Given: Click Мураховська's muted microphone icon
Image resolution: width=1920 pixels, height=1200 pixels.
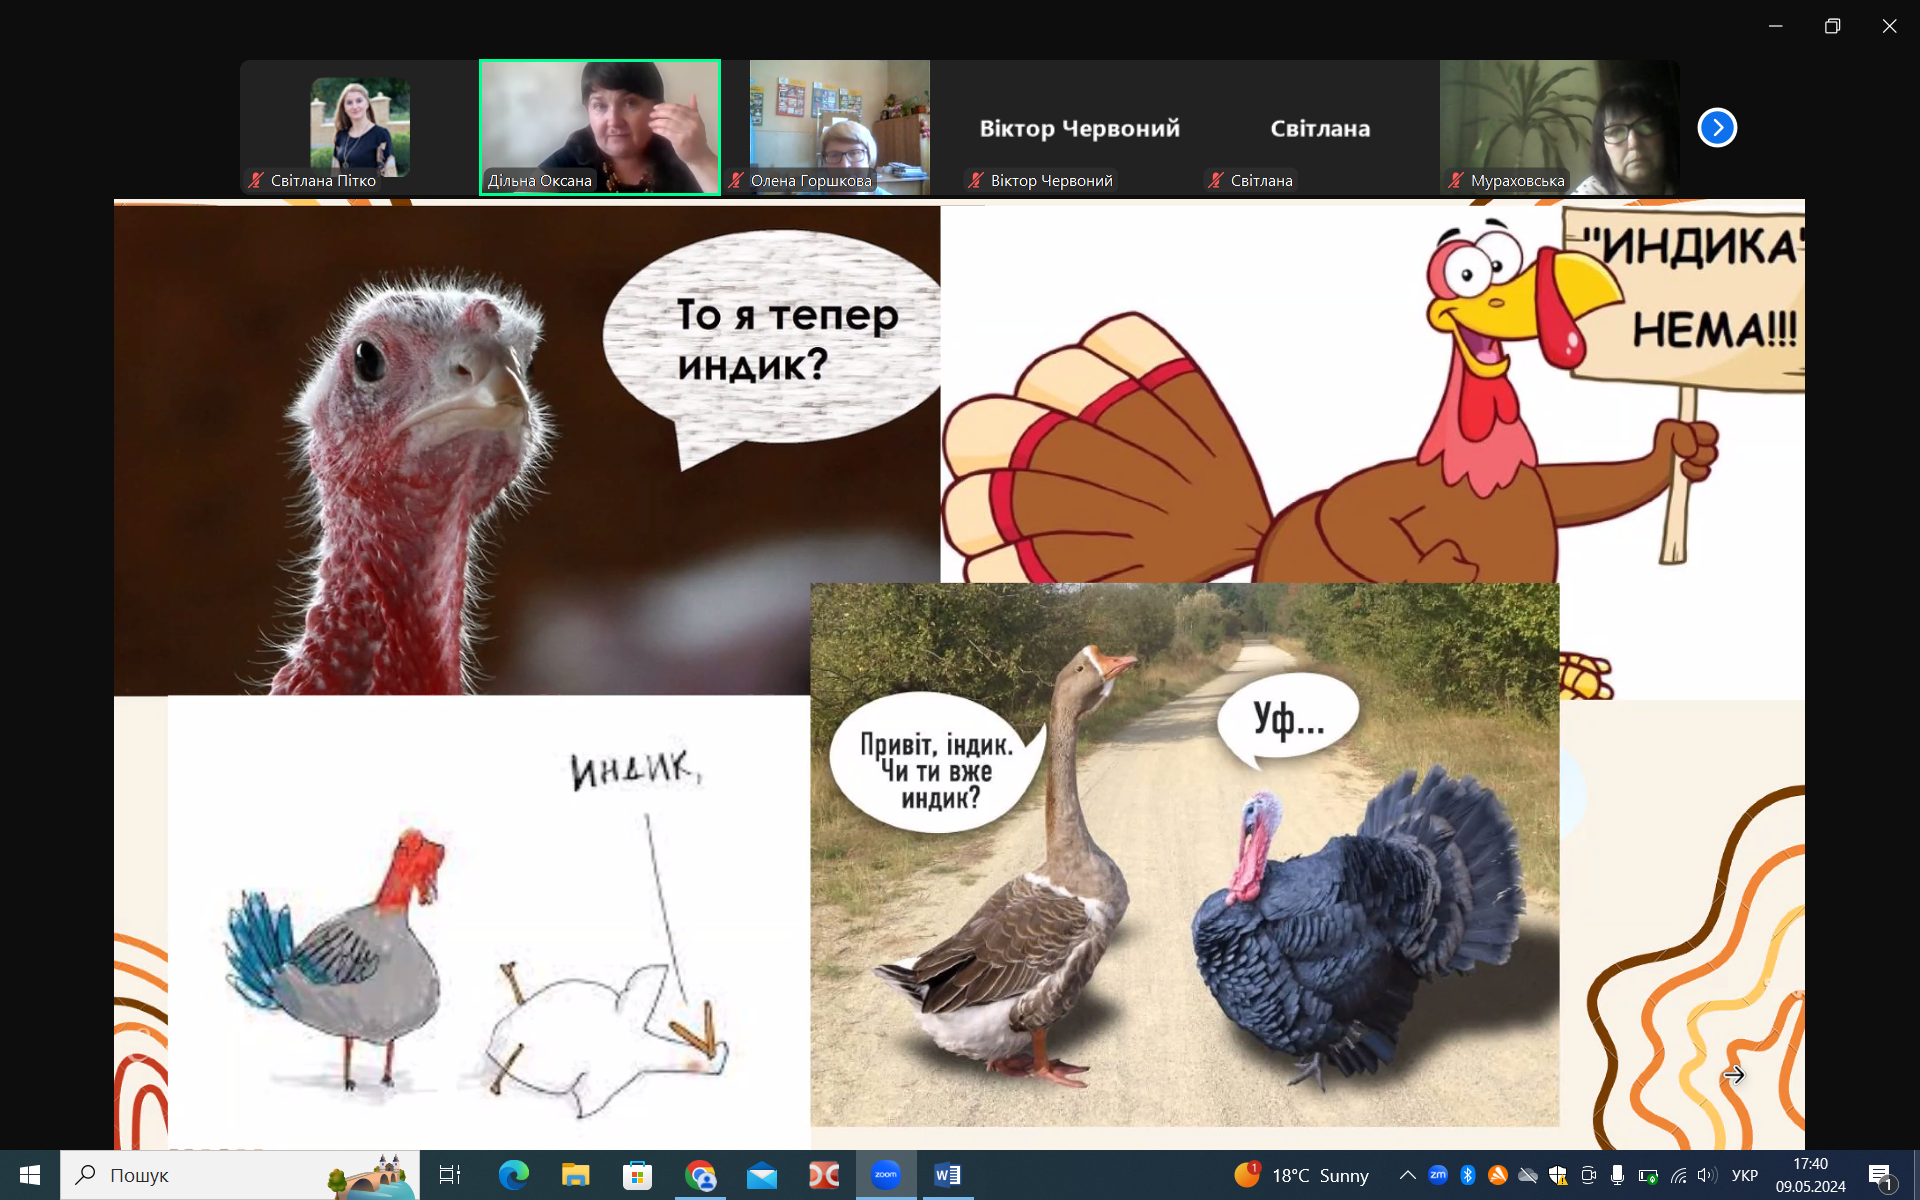Looking at the screenshot, I should click(x=1456, y=181).
